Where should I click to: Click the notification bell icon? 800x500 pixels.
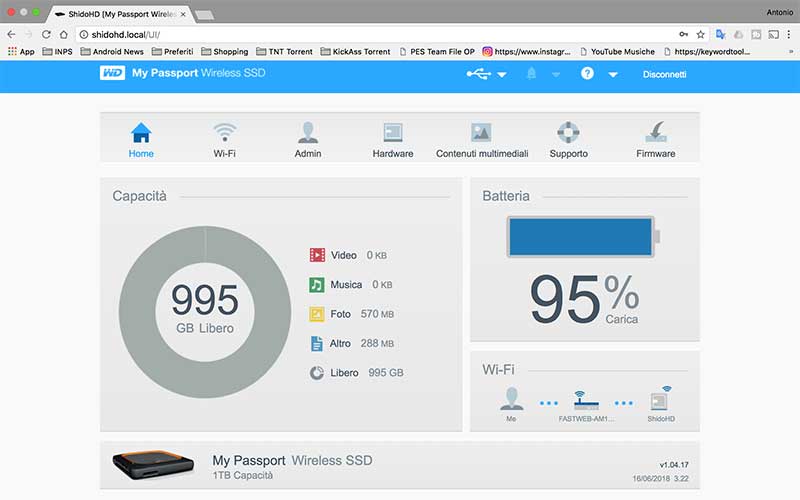531,74
